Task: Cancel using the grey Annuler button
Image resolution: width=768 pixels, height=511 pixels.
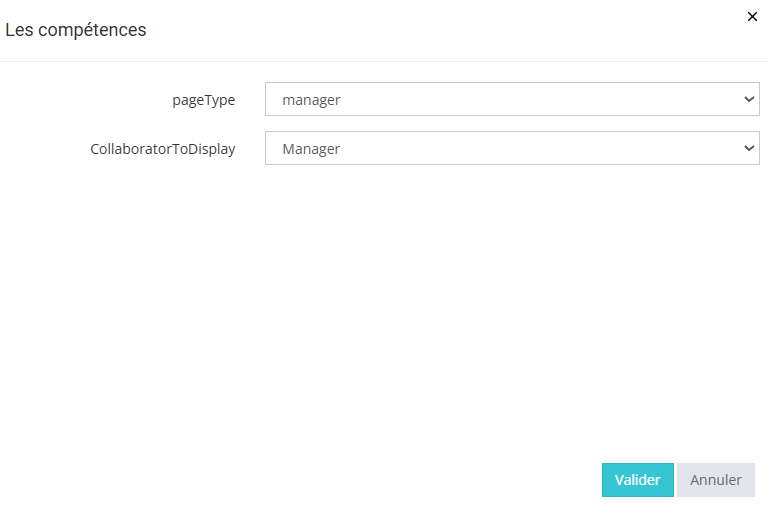Action: (715, 480)
